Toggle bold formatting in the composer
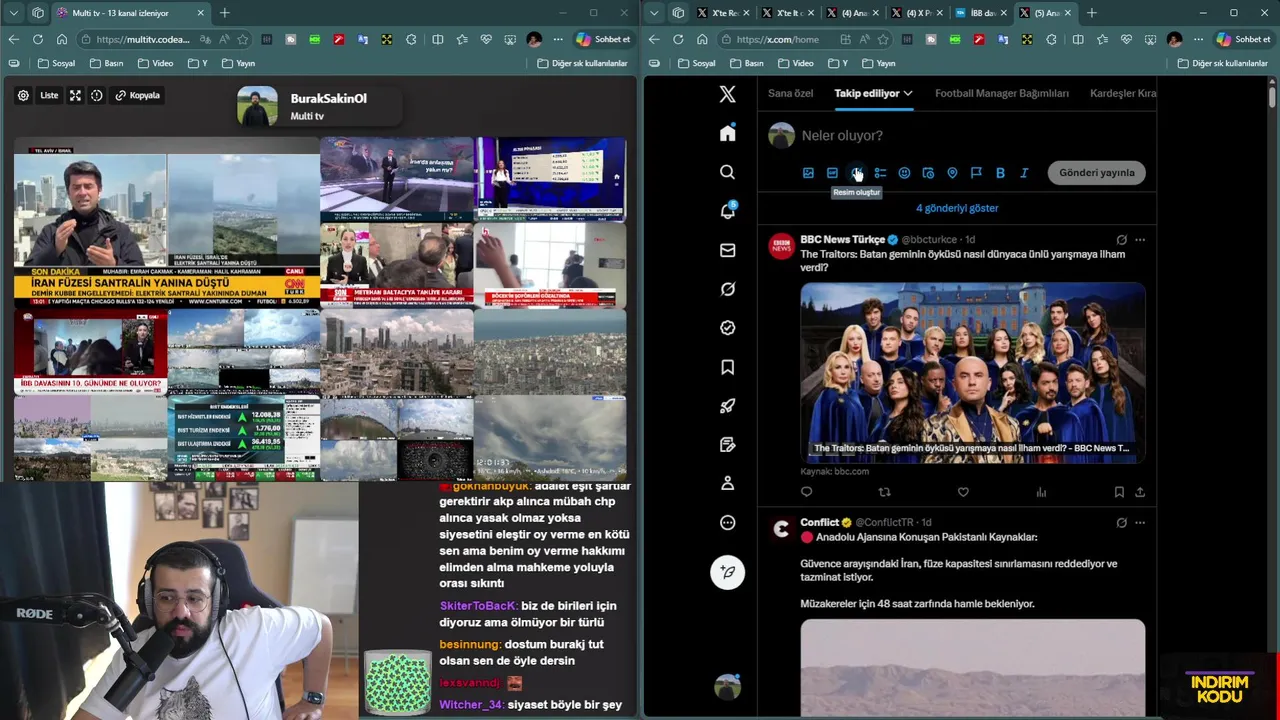This screenshot has height=720, width=1280. pyautogui.click(x=1000, y=173)
